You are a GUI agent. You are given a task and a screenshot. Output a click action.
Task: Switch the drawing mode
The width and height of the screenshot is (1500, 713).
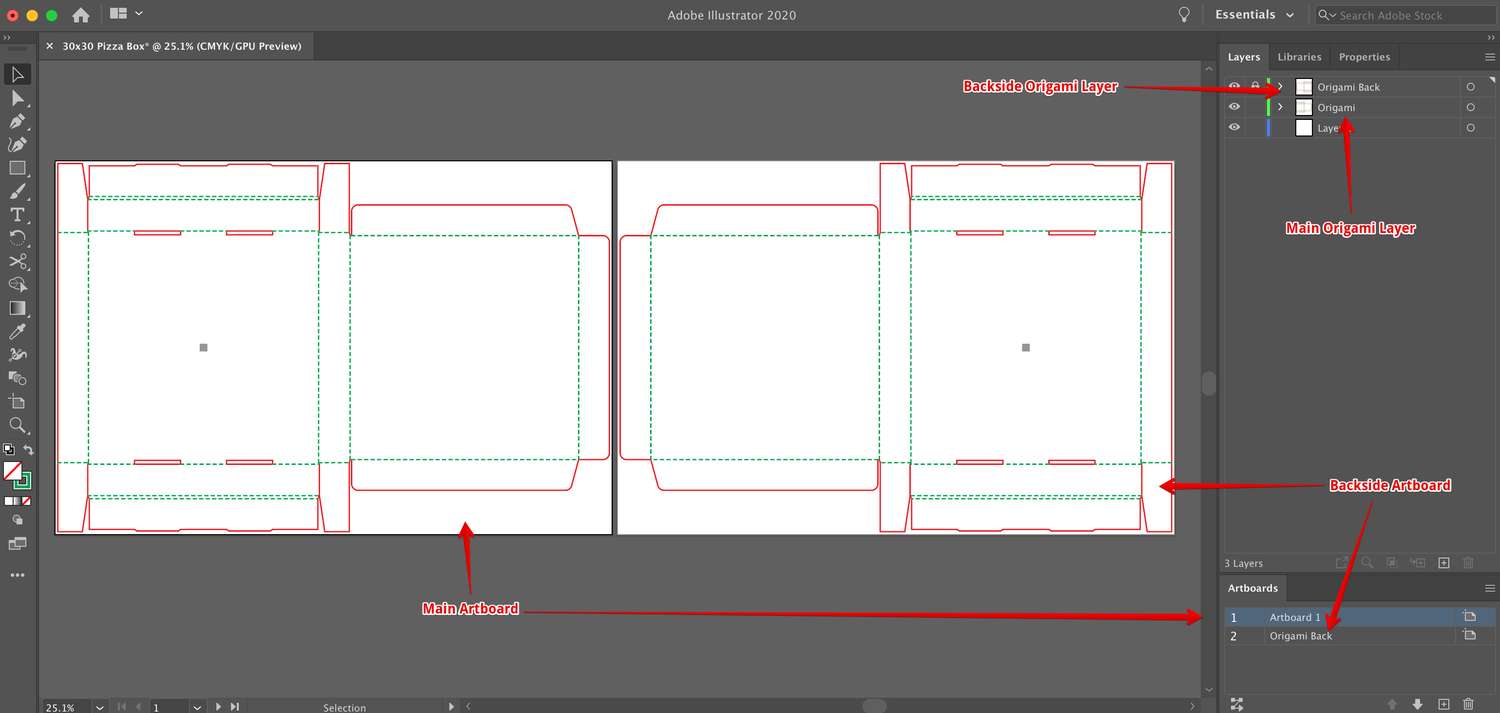[17, 520]
